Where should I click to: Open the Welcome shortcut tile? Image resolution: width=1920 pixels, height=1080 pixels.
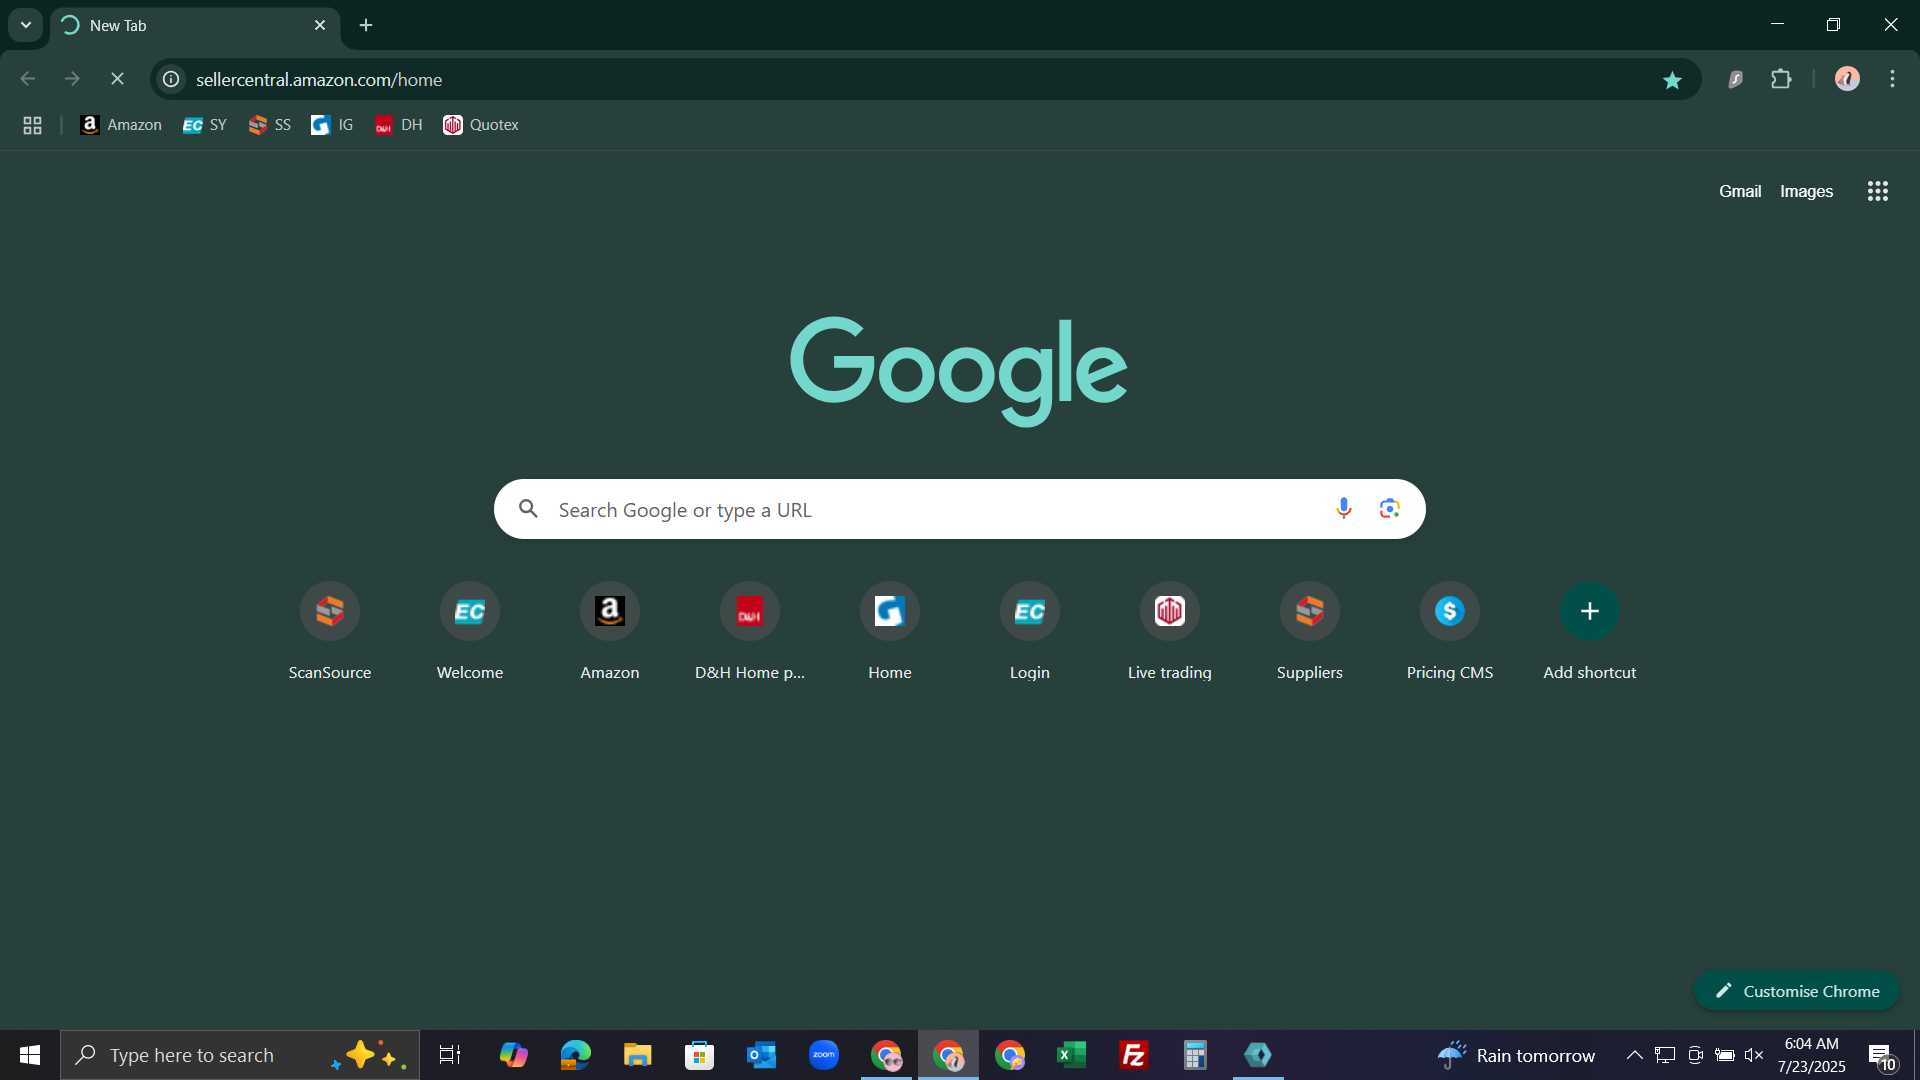(x=470, y=632)
